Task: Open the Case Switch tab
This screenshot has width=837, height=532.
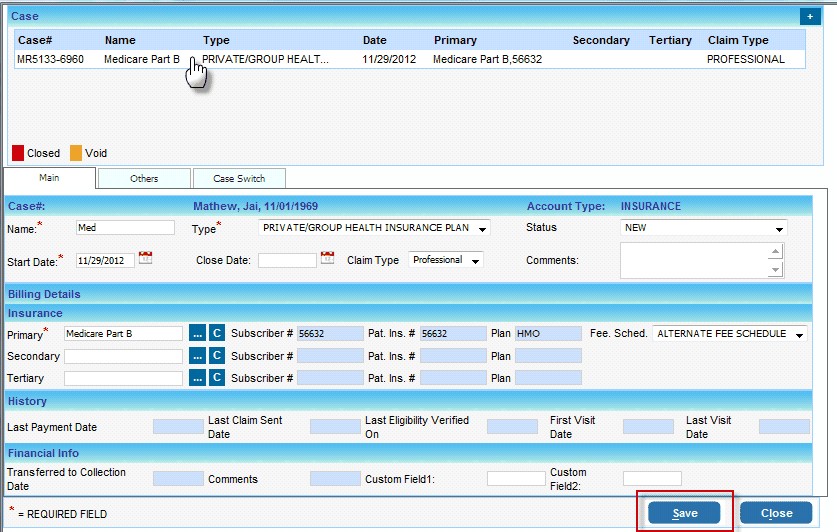Action: click(x=239, y=178)
